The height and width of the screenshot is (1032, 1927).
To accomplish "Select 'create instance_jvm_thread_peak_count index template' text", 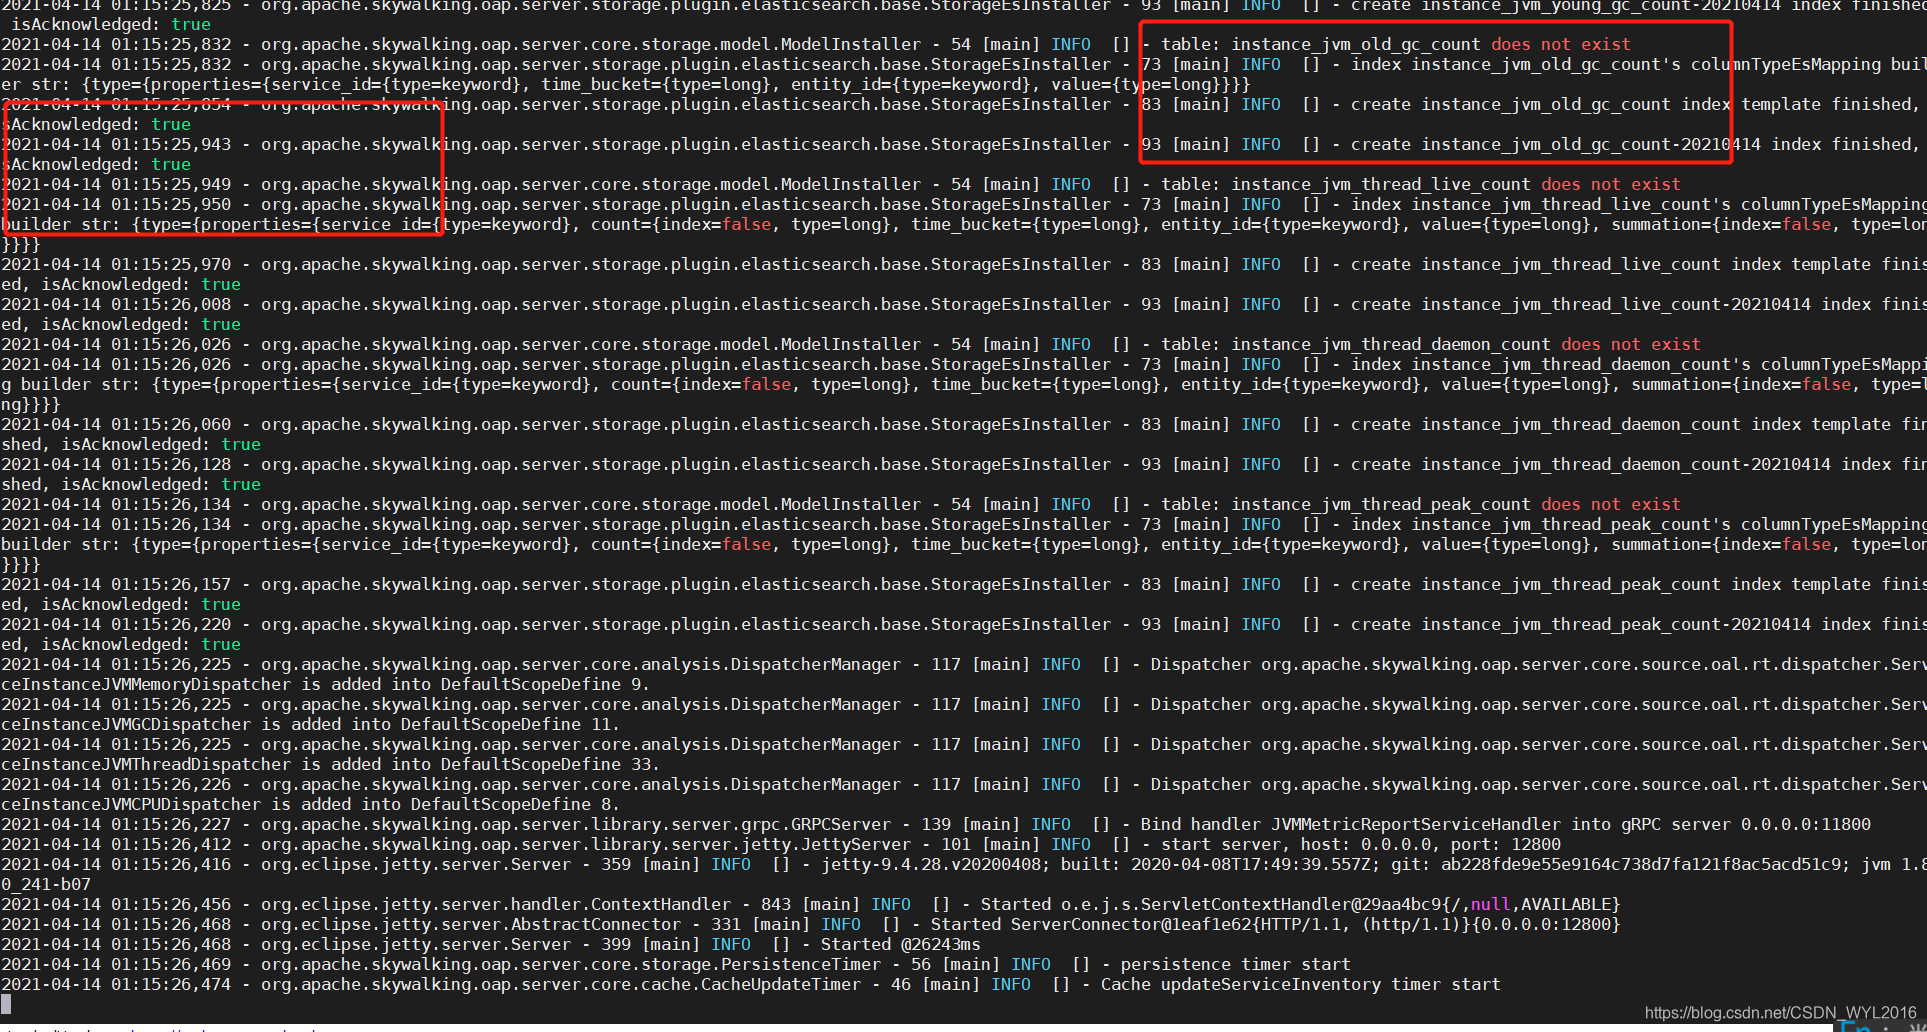I will 1611,584.
